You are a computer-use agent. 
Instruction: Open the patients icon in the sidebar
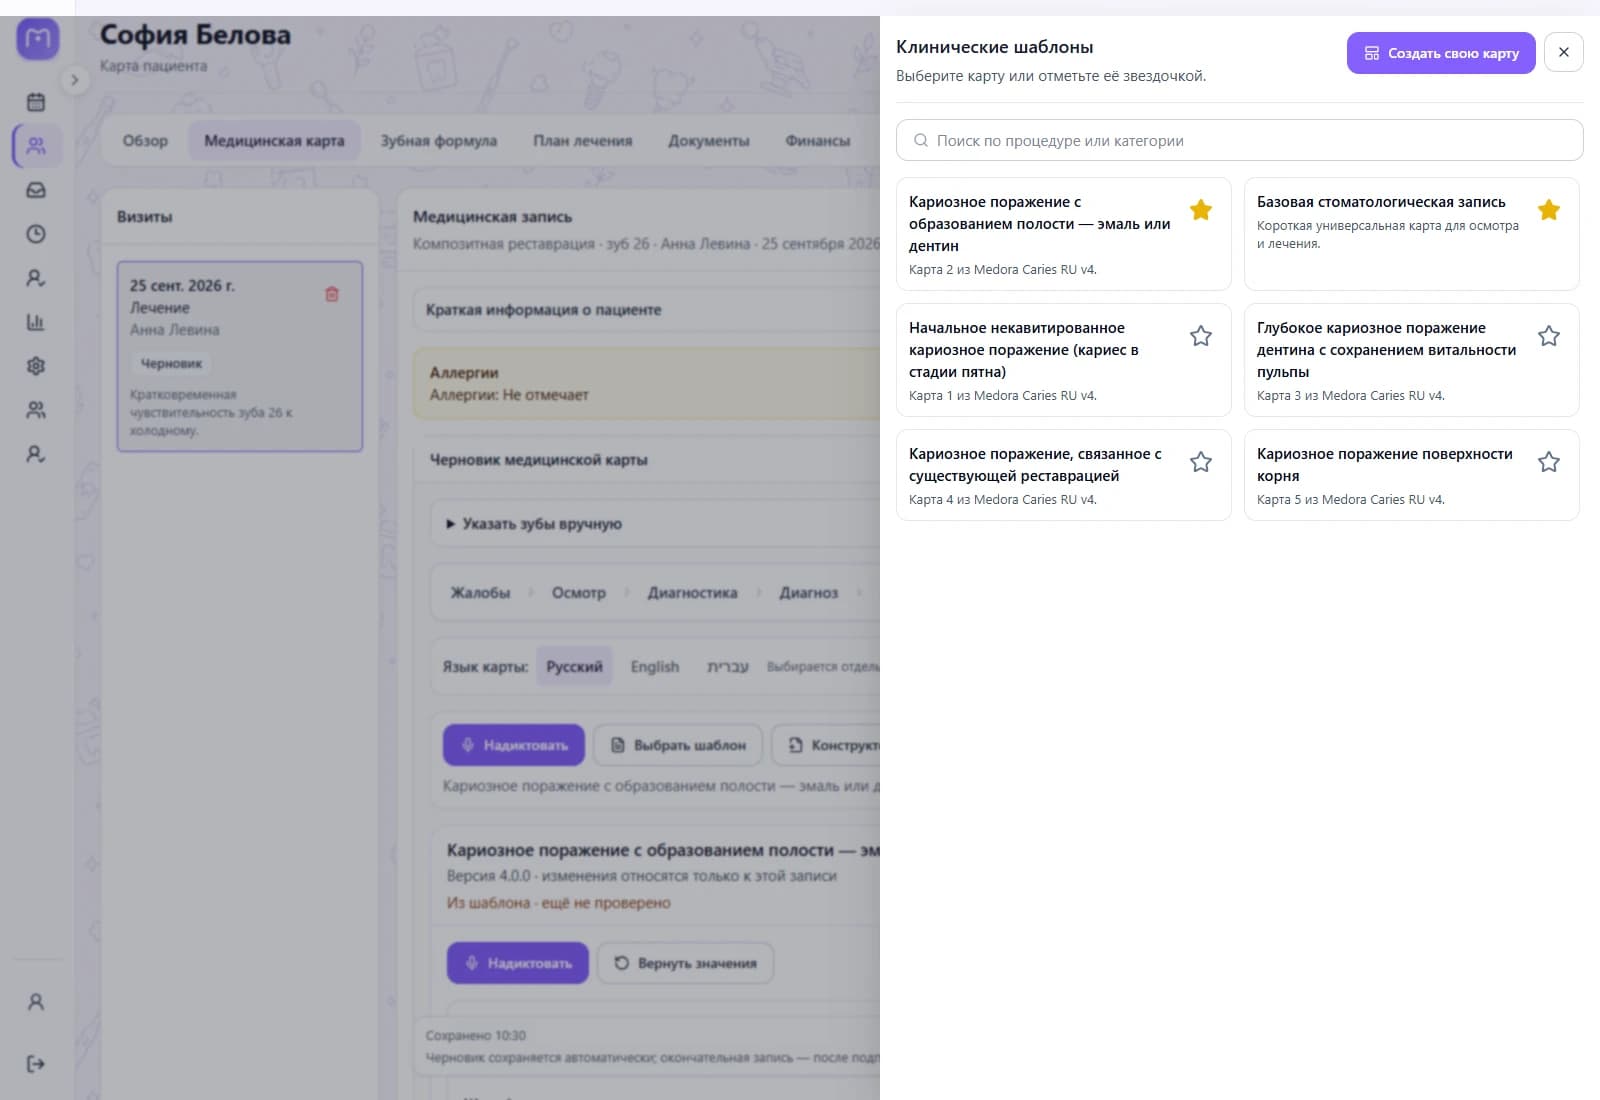tap(36, 146)
